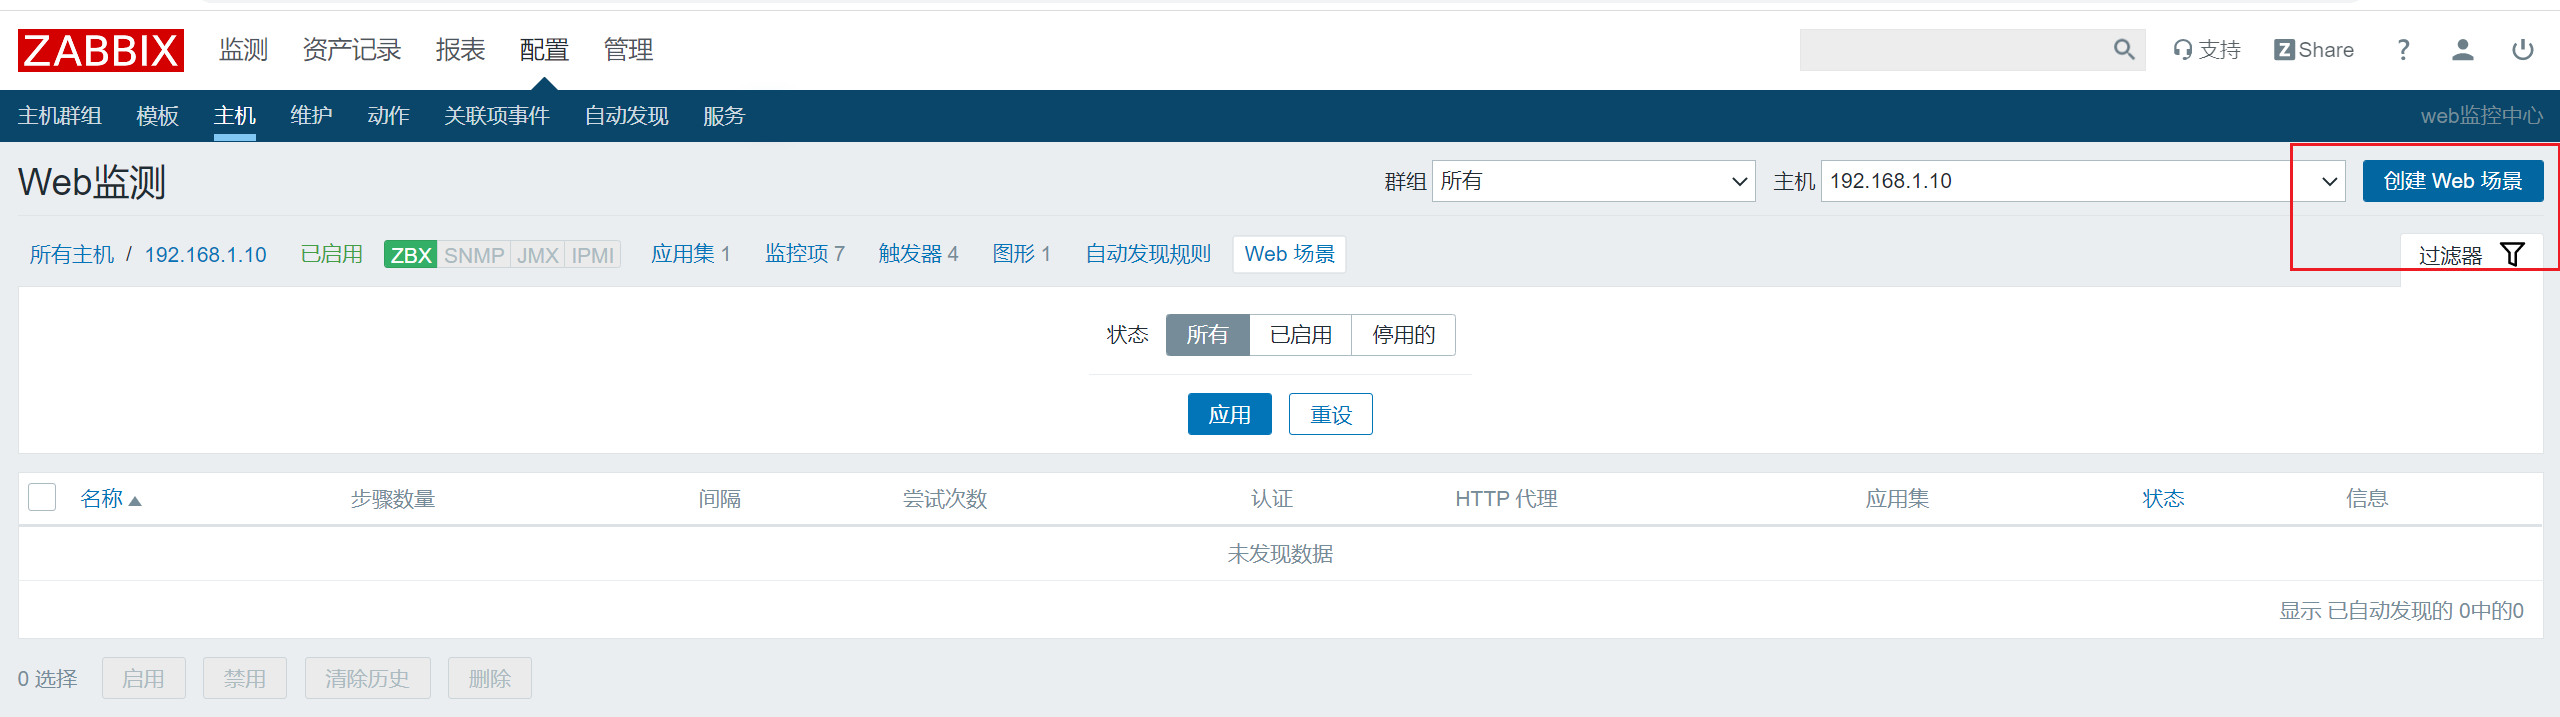Click the JMX availability badge
This screenshot has width=2560, height=717.
(538, 255)
